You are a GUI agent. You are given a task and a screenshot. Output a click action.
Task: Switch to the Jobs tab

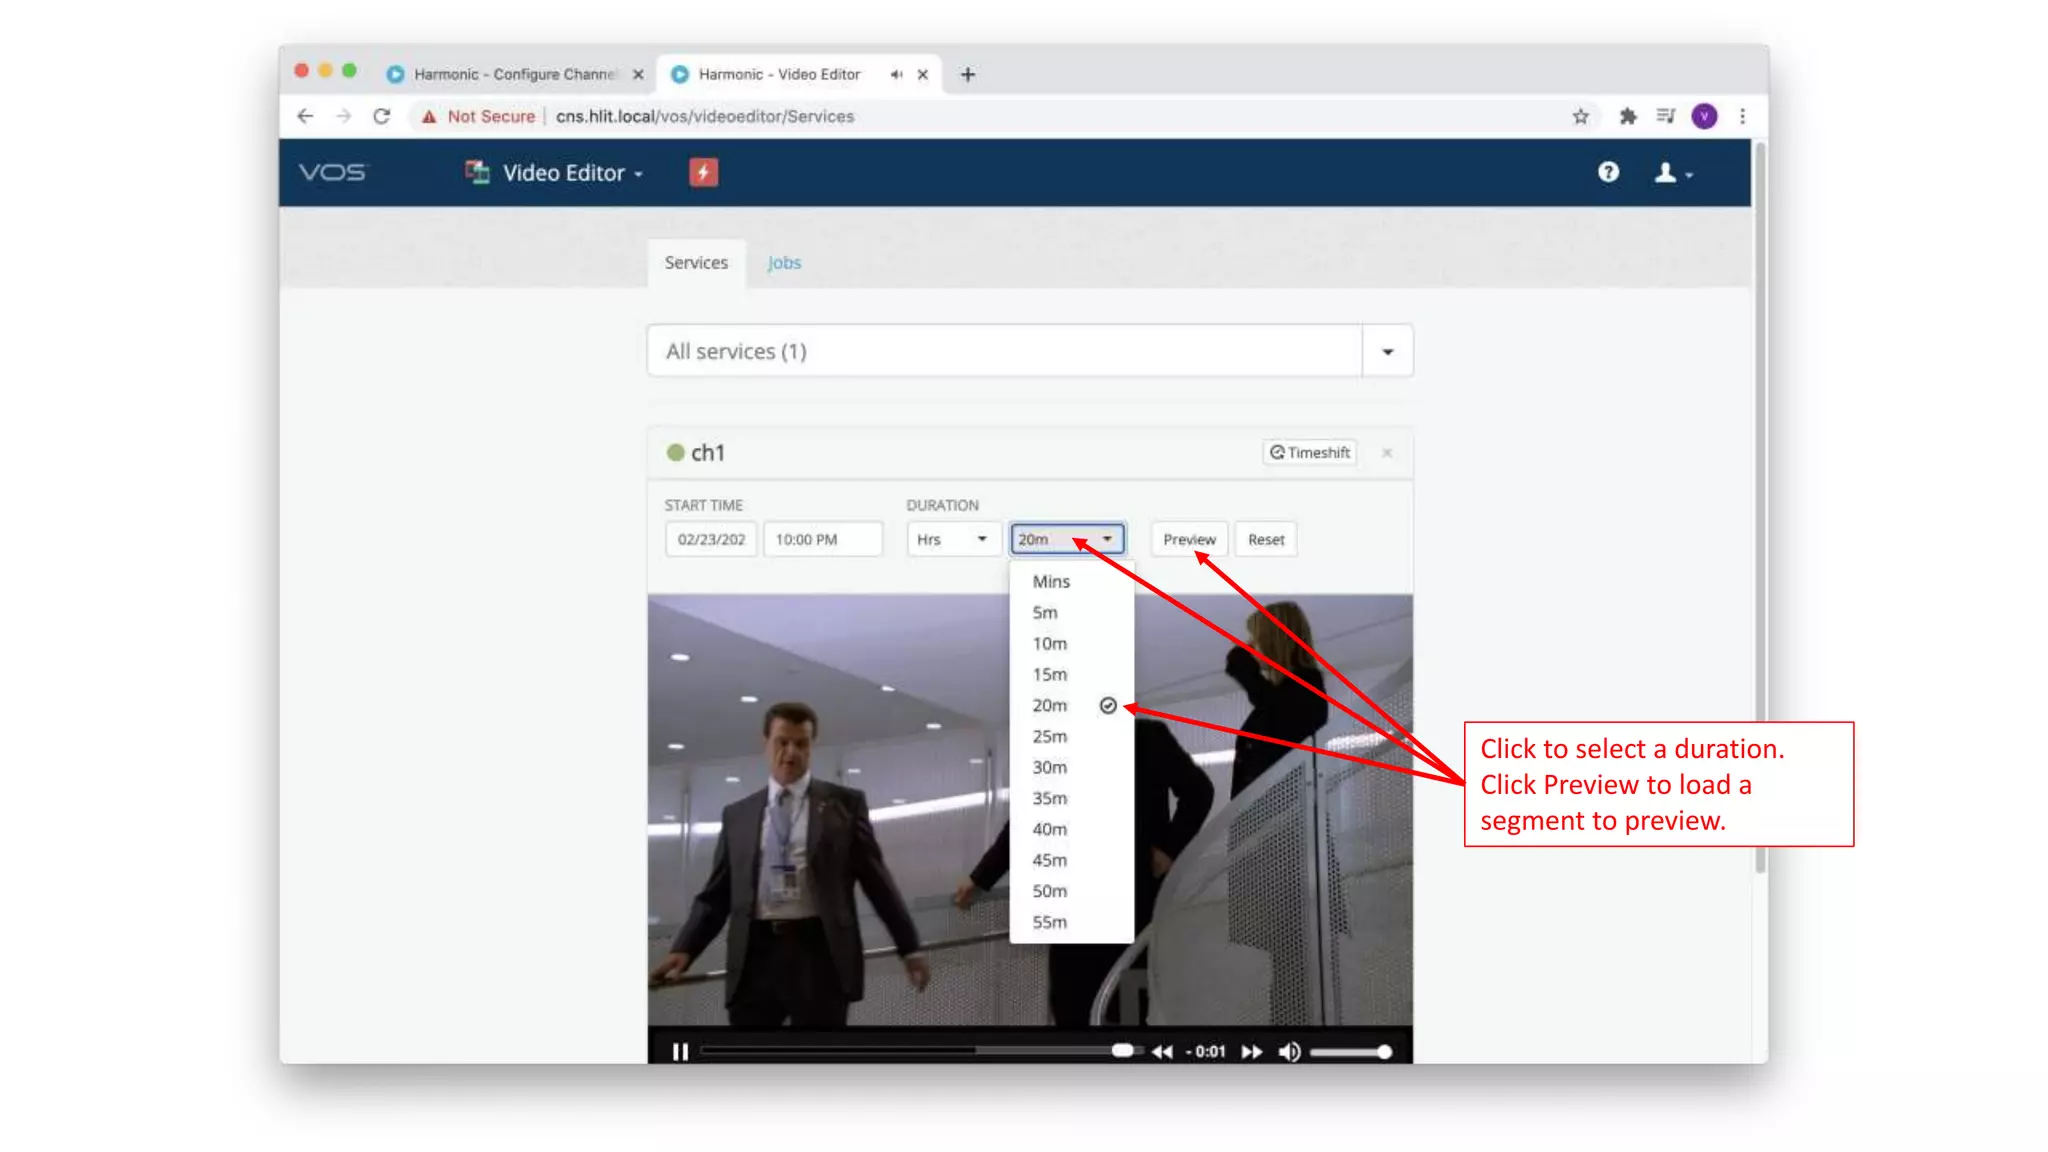[784, 263]
